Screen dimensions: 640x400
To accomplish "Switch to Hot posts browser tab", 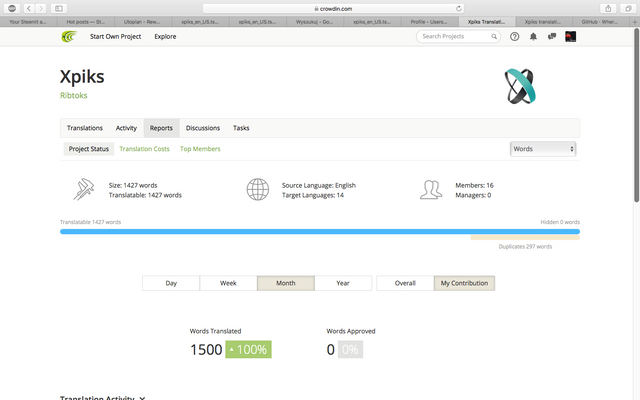I will point(86,22).
